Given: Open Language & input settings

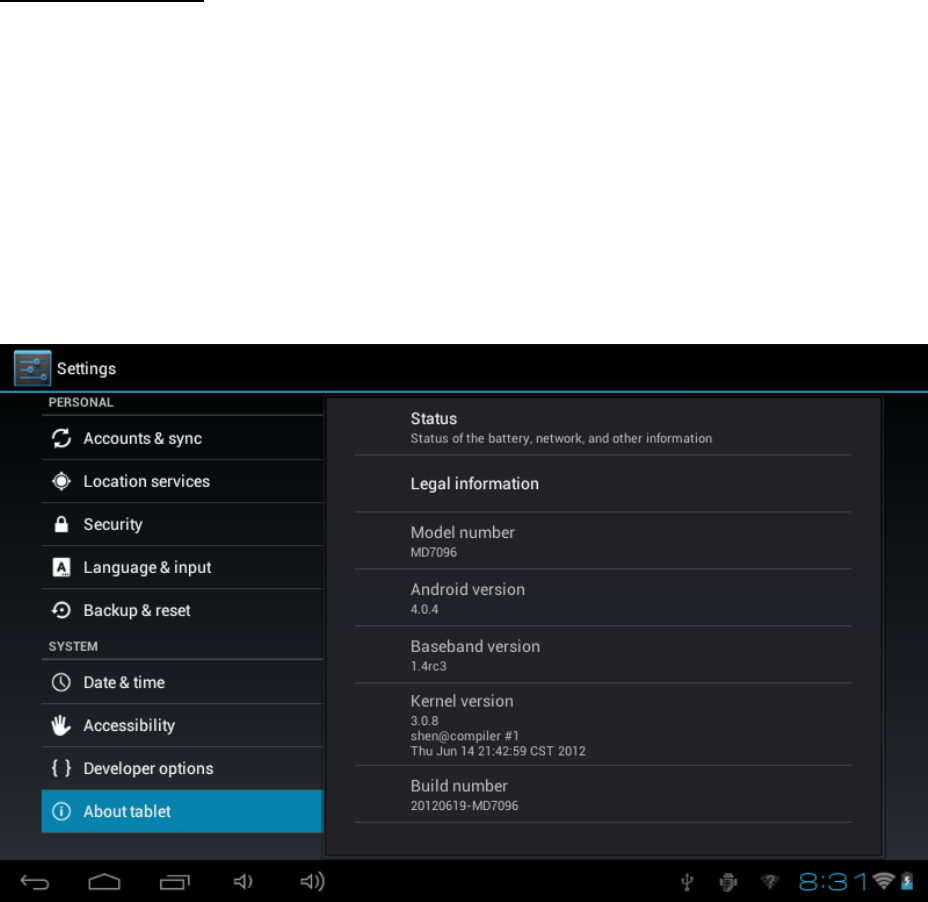Looking at the screenshot, I should click(x=182, y=567).
